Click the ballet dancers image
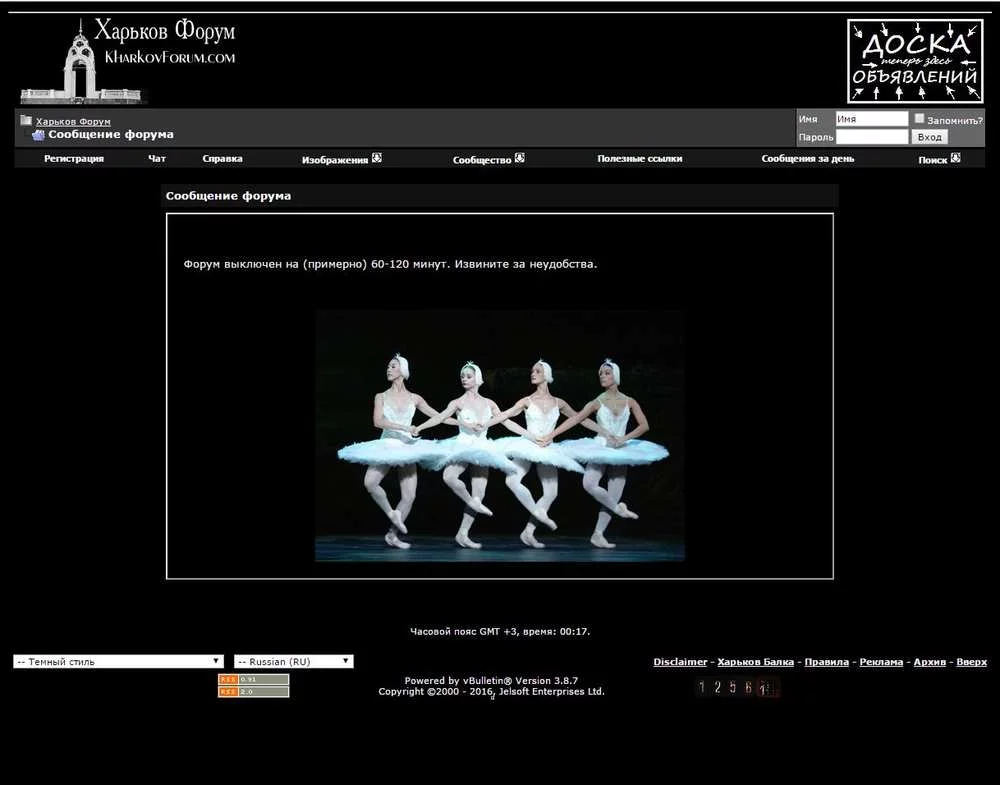This screenshot has height=785, width=1000. point(499,435)
